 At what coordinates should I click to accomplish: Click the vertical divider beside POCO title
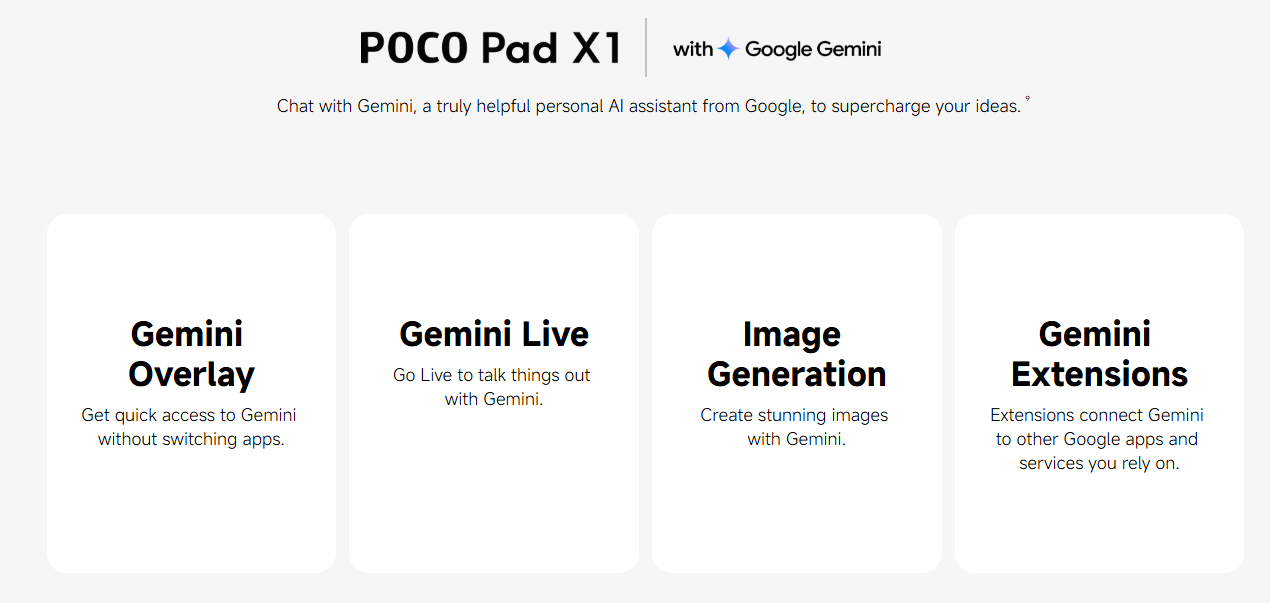(x=646, y=47)
